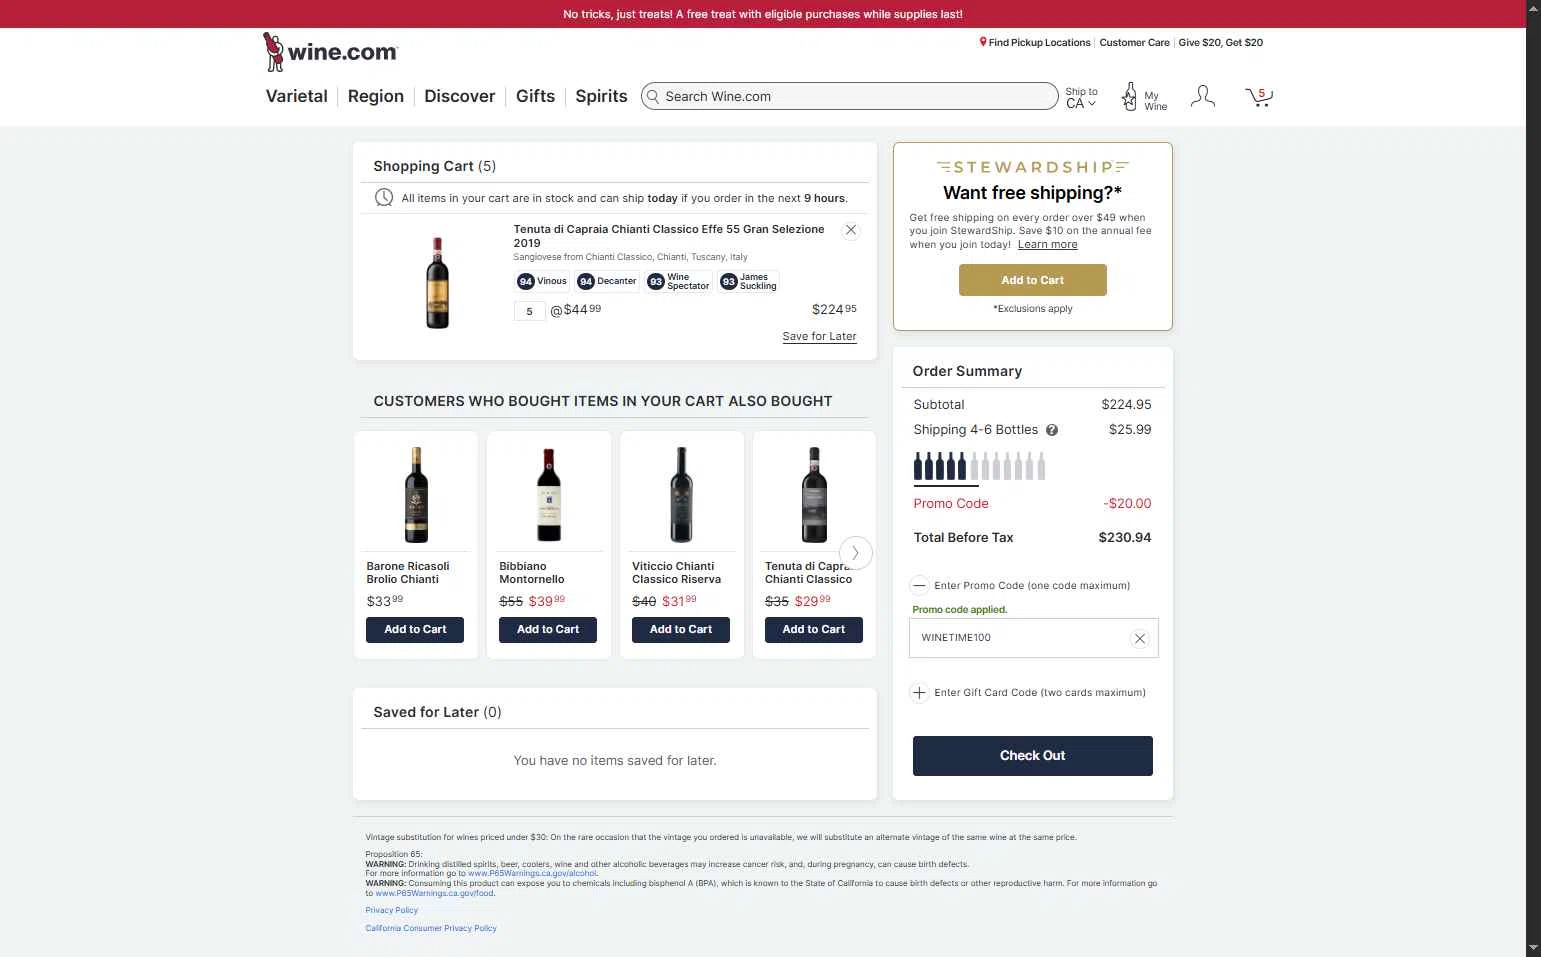Open the wine.com logo homepage
The image size is (1541, 957).
330,52
